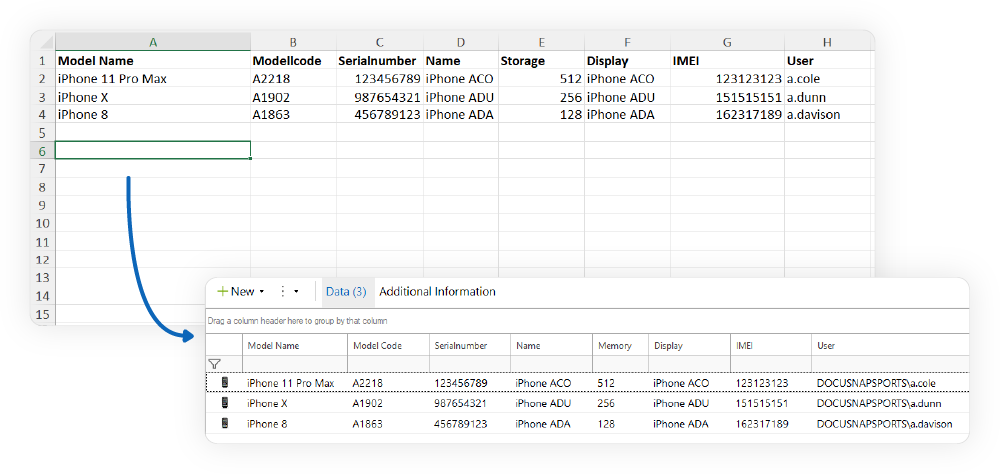Select Excel column A header

coord(153,42)
